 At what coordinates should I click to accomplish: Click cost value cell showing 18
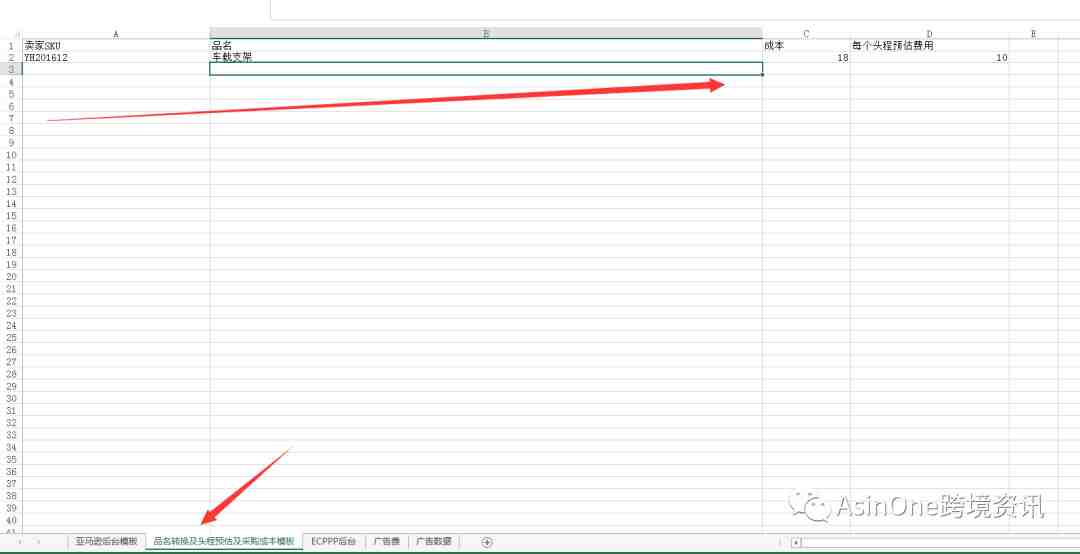tap(806, 58)
